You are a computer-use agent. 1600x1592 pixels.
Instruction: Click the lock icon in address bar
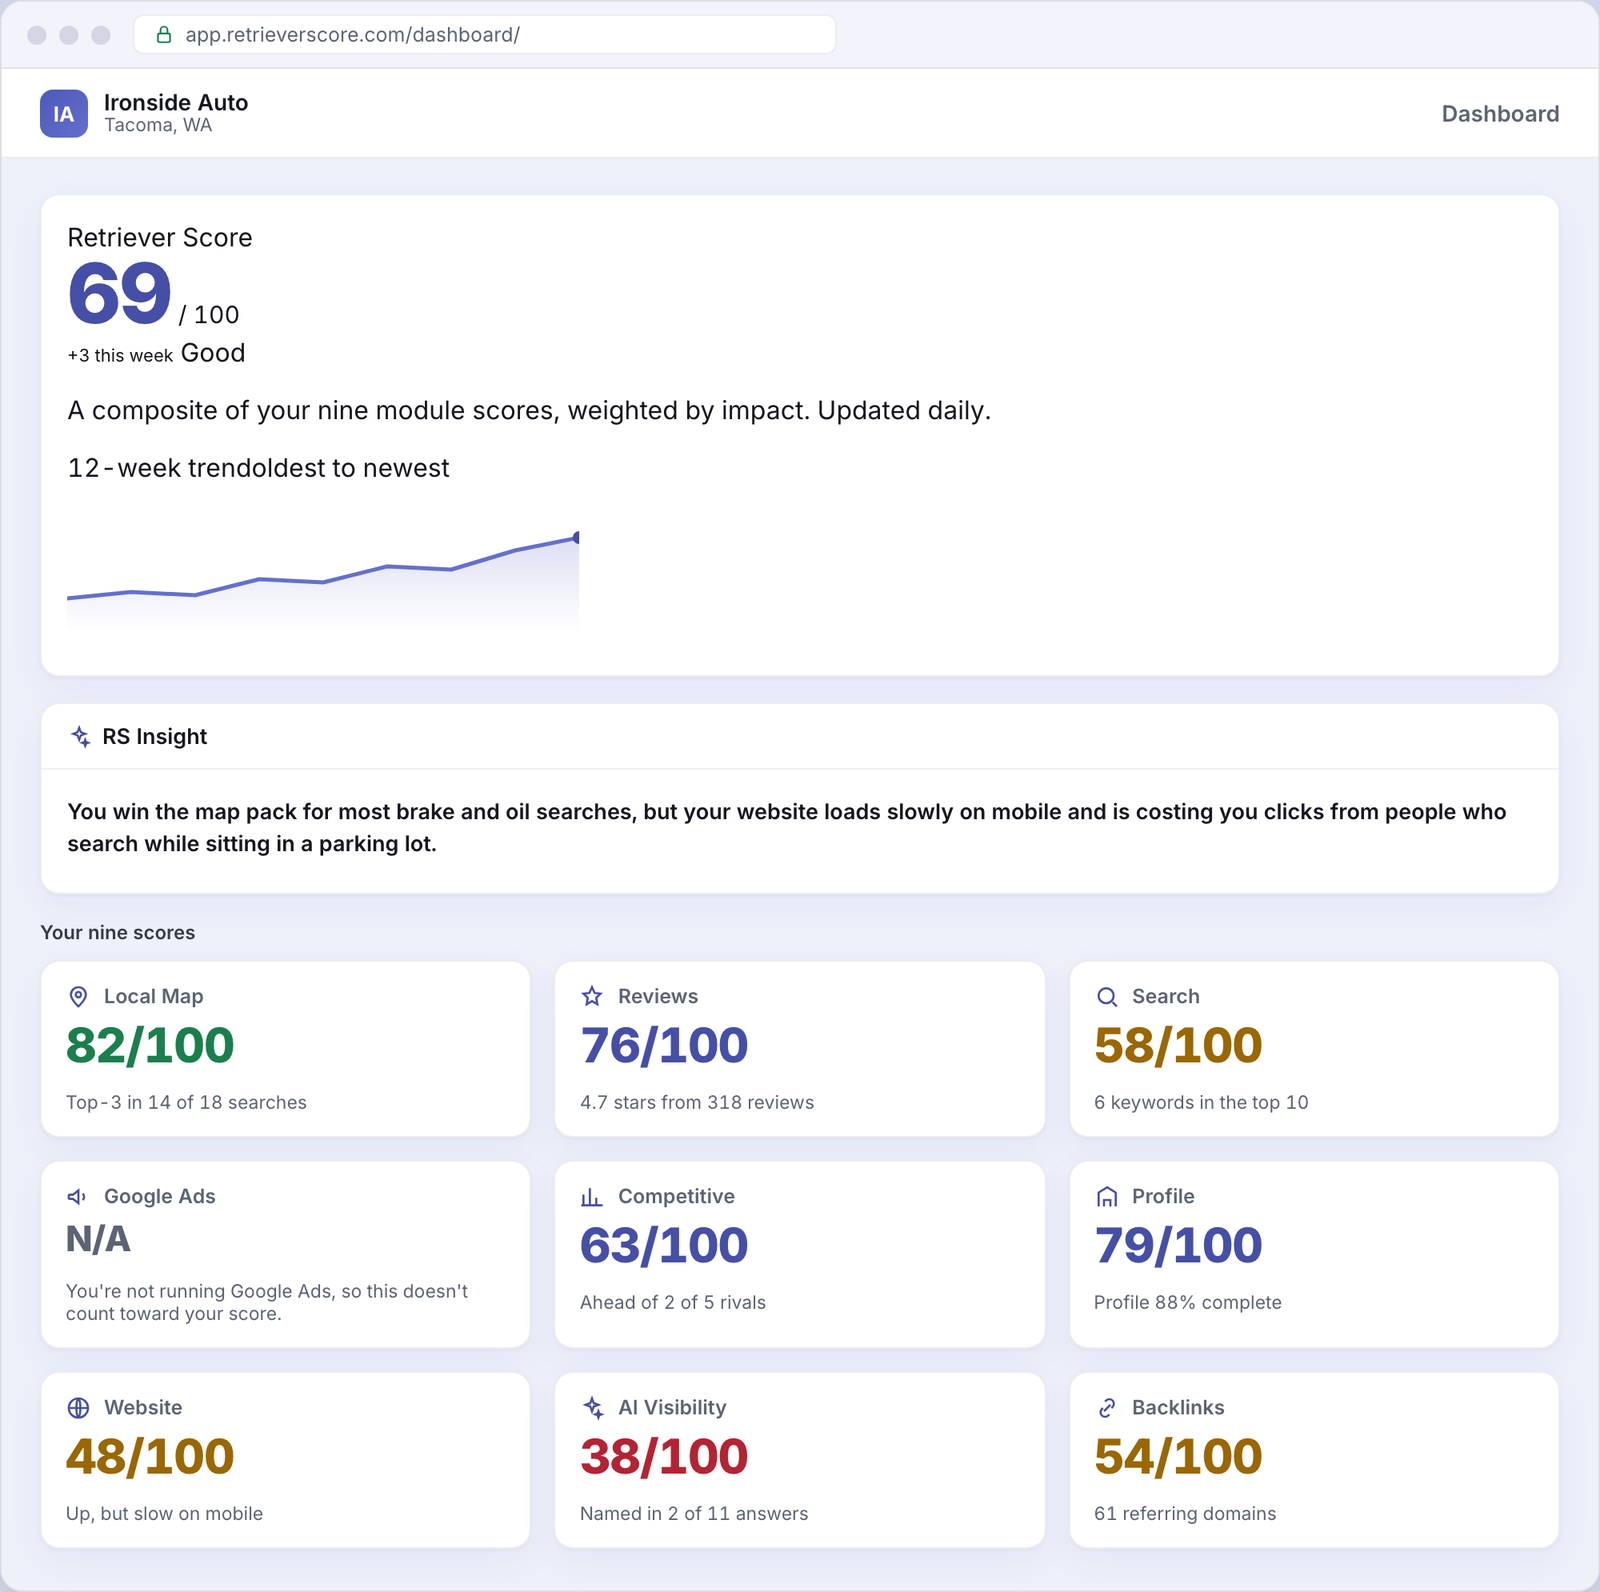click(x=164, y=35)
